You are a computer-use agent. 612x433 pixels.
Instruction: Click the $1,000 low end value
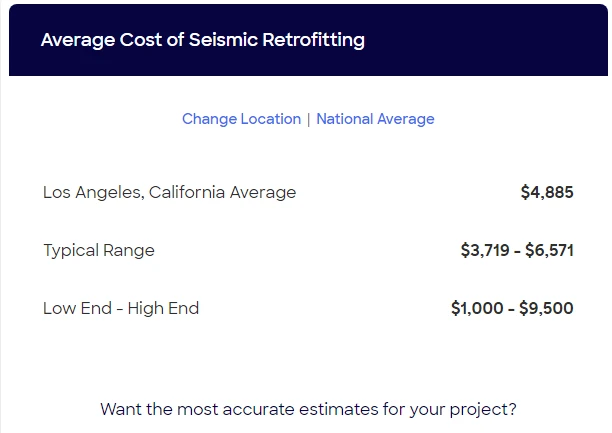tap(475, 308)
